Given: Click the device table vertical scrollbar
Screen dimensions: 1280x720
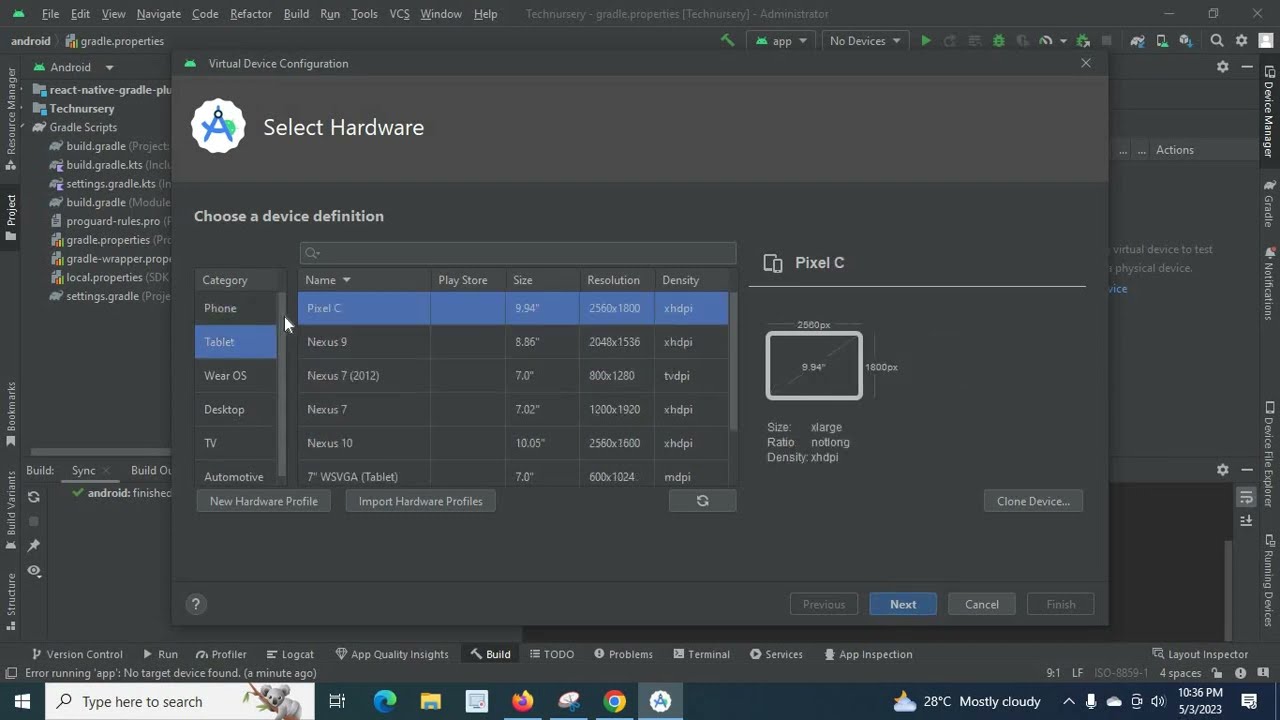Looking at the screenshot, I should coord(734,362).
